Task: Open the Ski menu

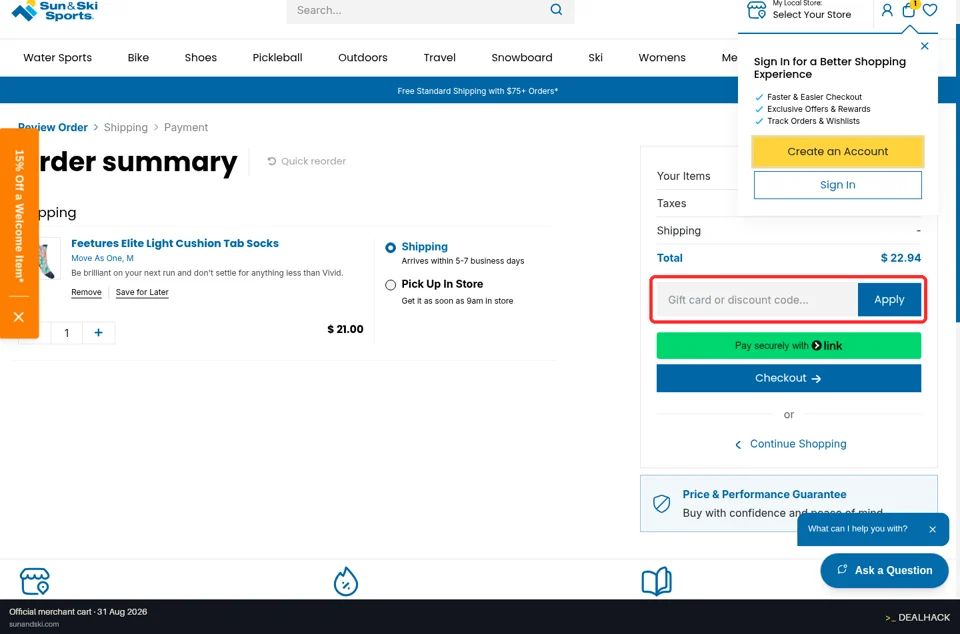Action: click(596, 58)
